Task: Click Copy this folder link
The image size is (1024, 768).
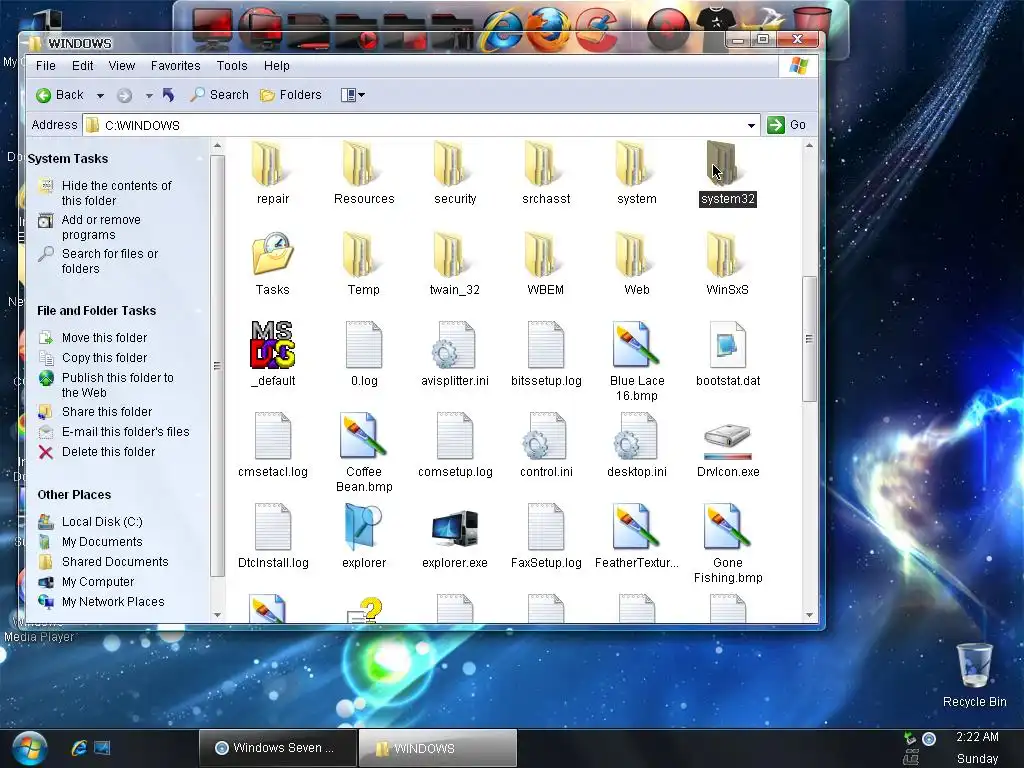Action: coord(104,358)
